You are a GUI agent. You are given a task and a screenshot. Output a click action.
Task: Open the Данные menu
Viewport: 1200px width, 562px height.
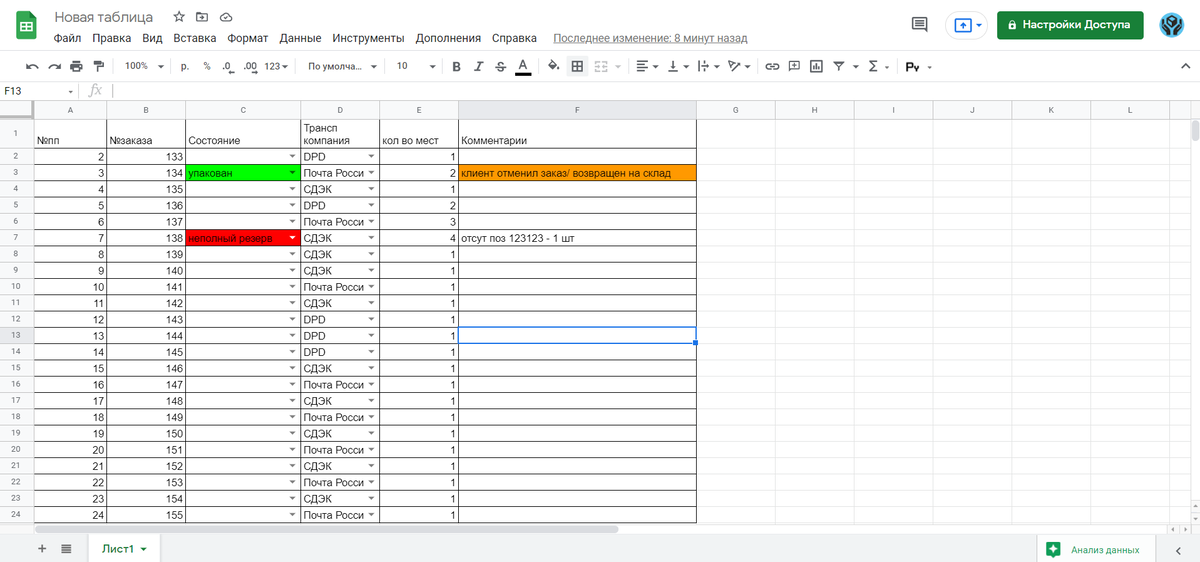coord(300,38)
